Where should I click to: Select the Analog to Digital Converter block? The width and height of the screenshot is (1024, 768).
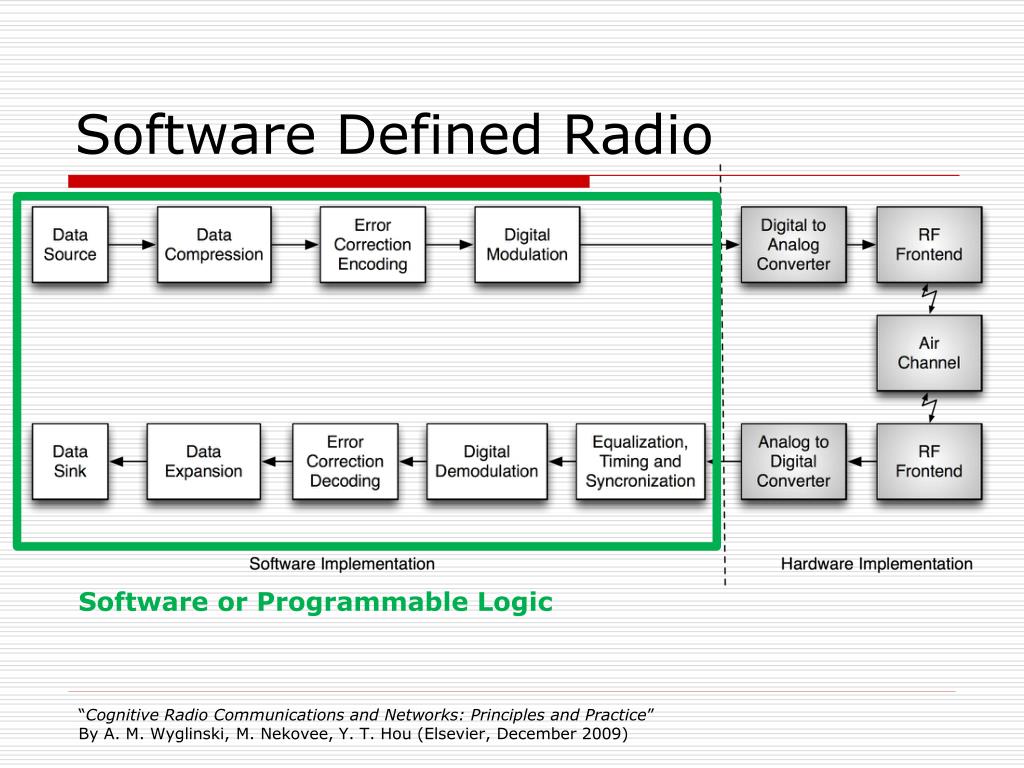(x=793, y=462)
